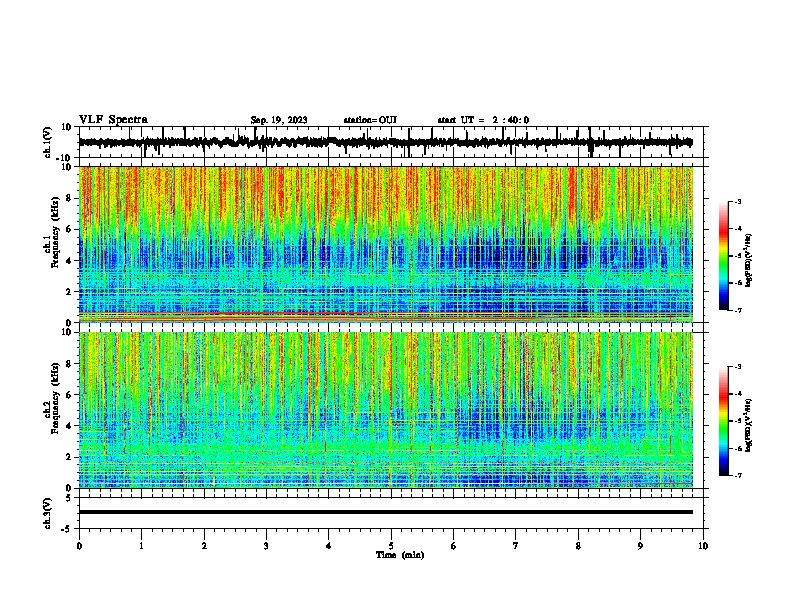Click the ch.1 spectrogram color bar
Screen dimensions: 792x612
tap(723, 256)
